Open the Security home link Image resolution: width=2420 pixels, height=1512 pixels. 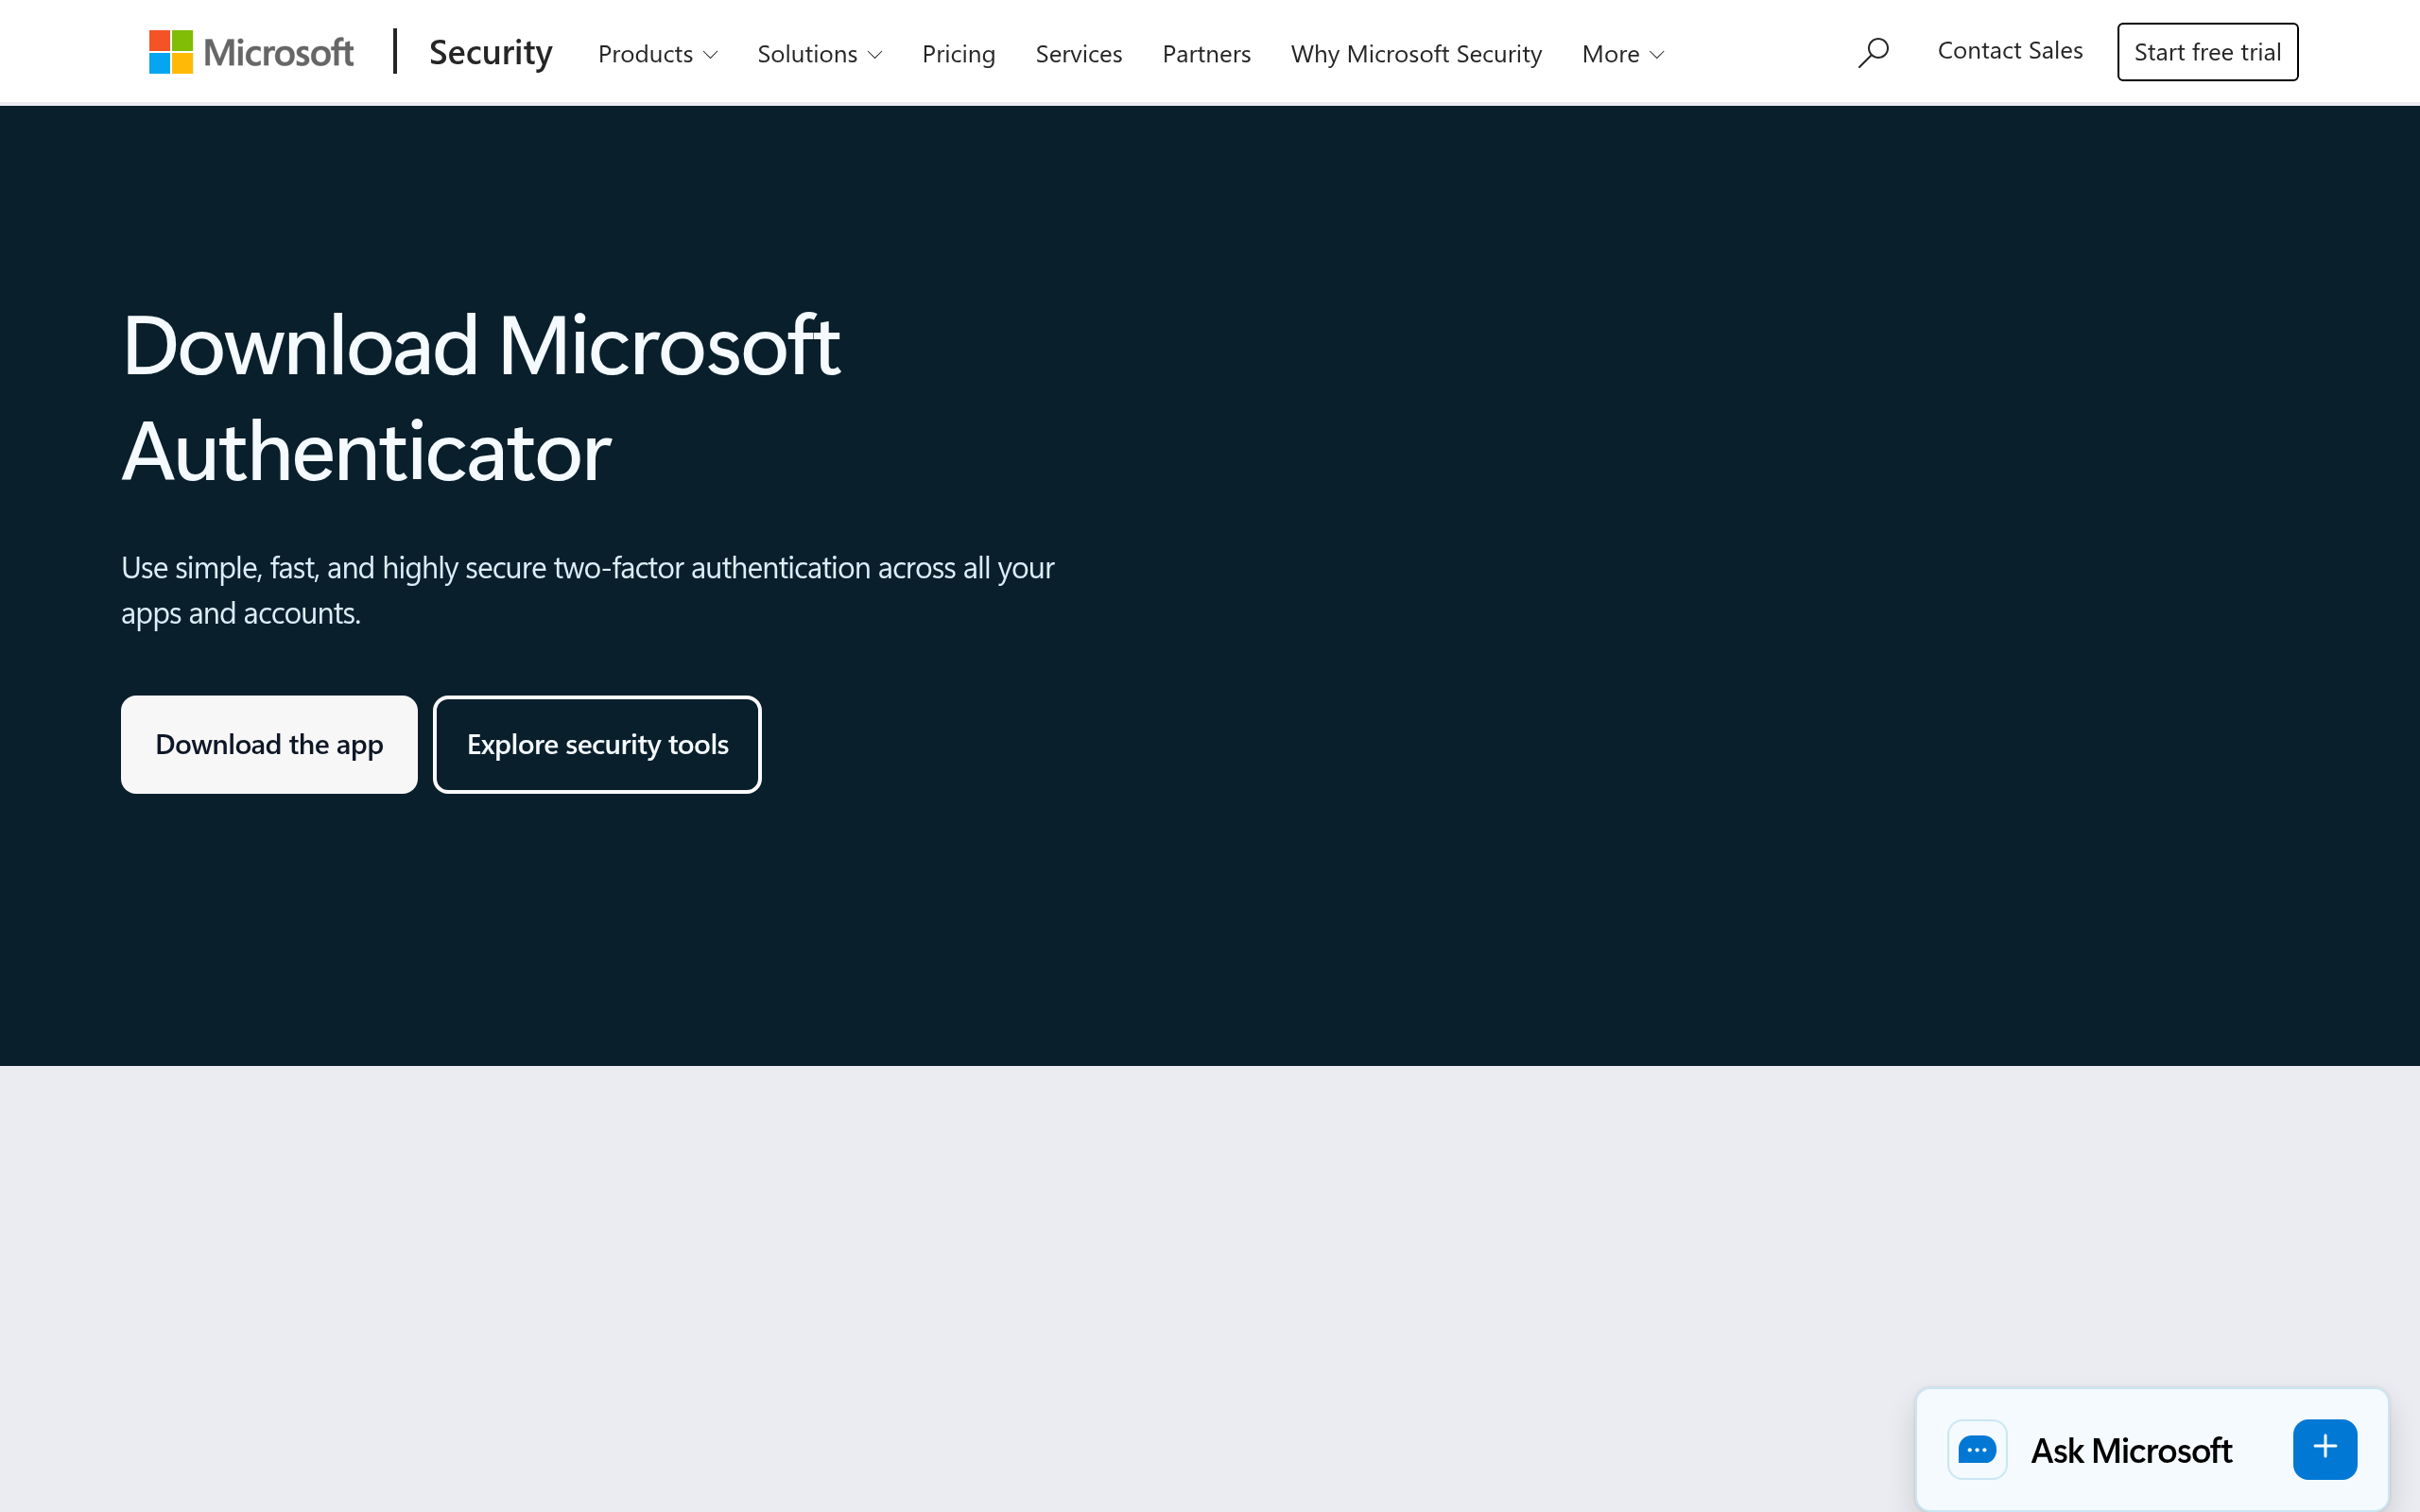coord(490,52)
